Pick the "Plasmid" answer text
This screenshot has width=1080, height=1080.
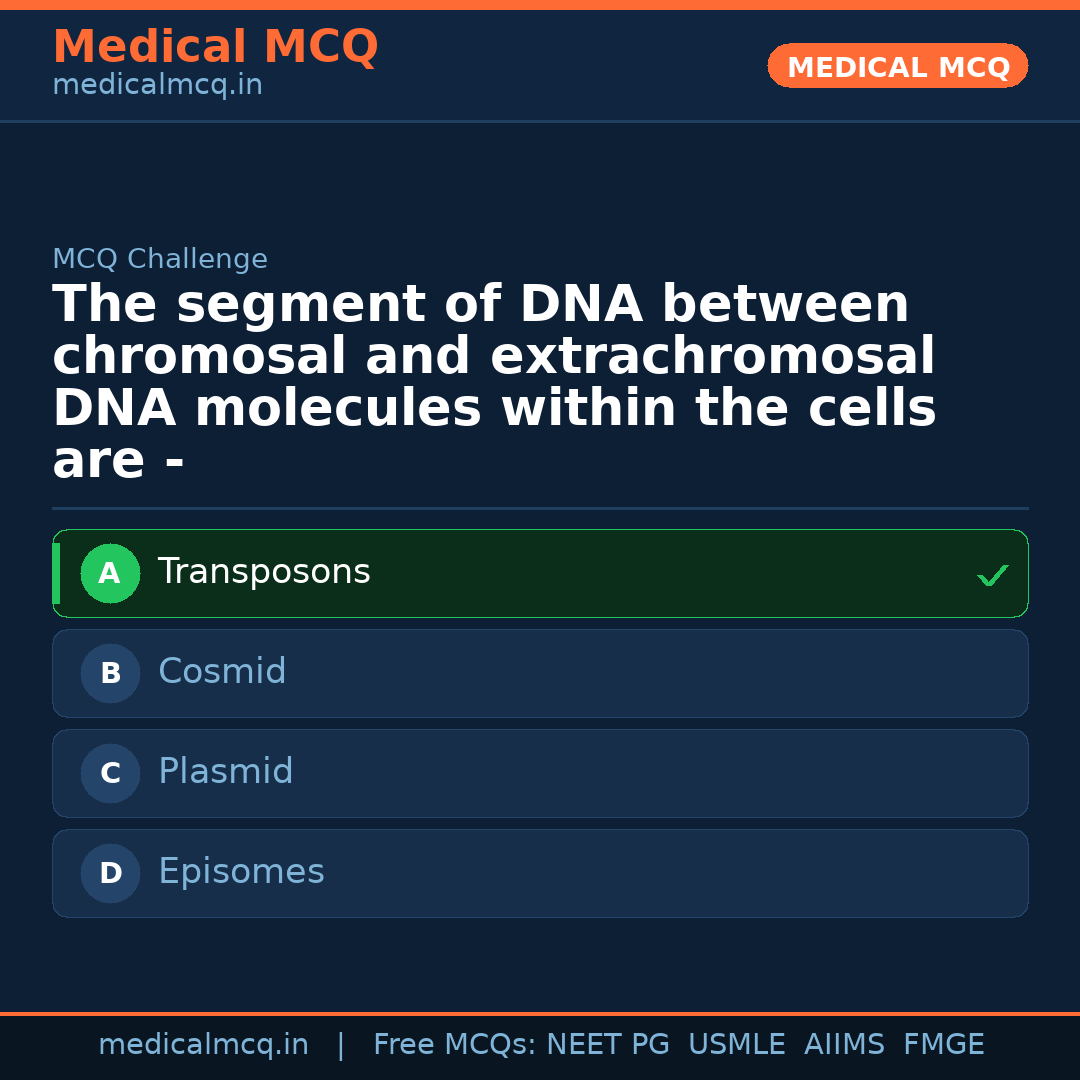[x=226, y=772]
